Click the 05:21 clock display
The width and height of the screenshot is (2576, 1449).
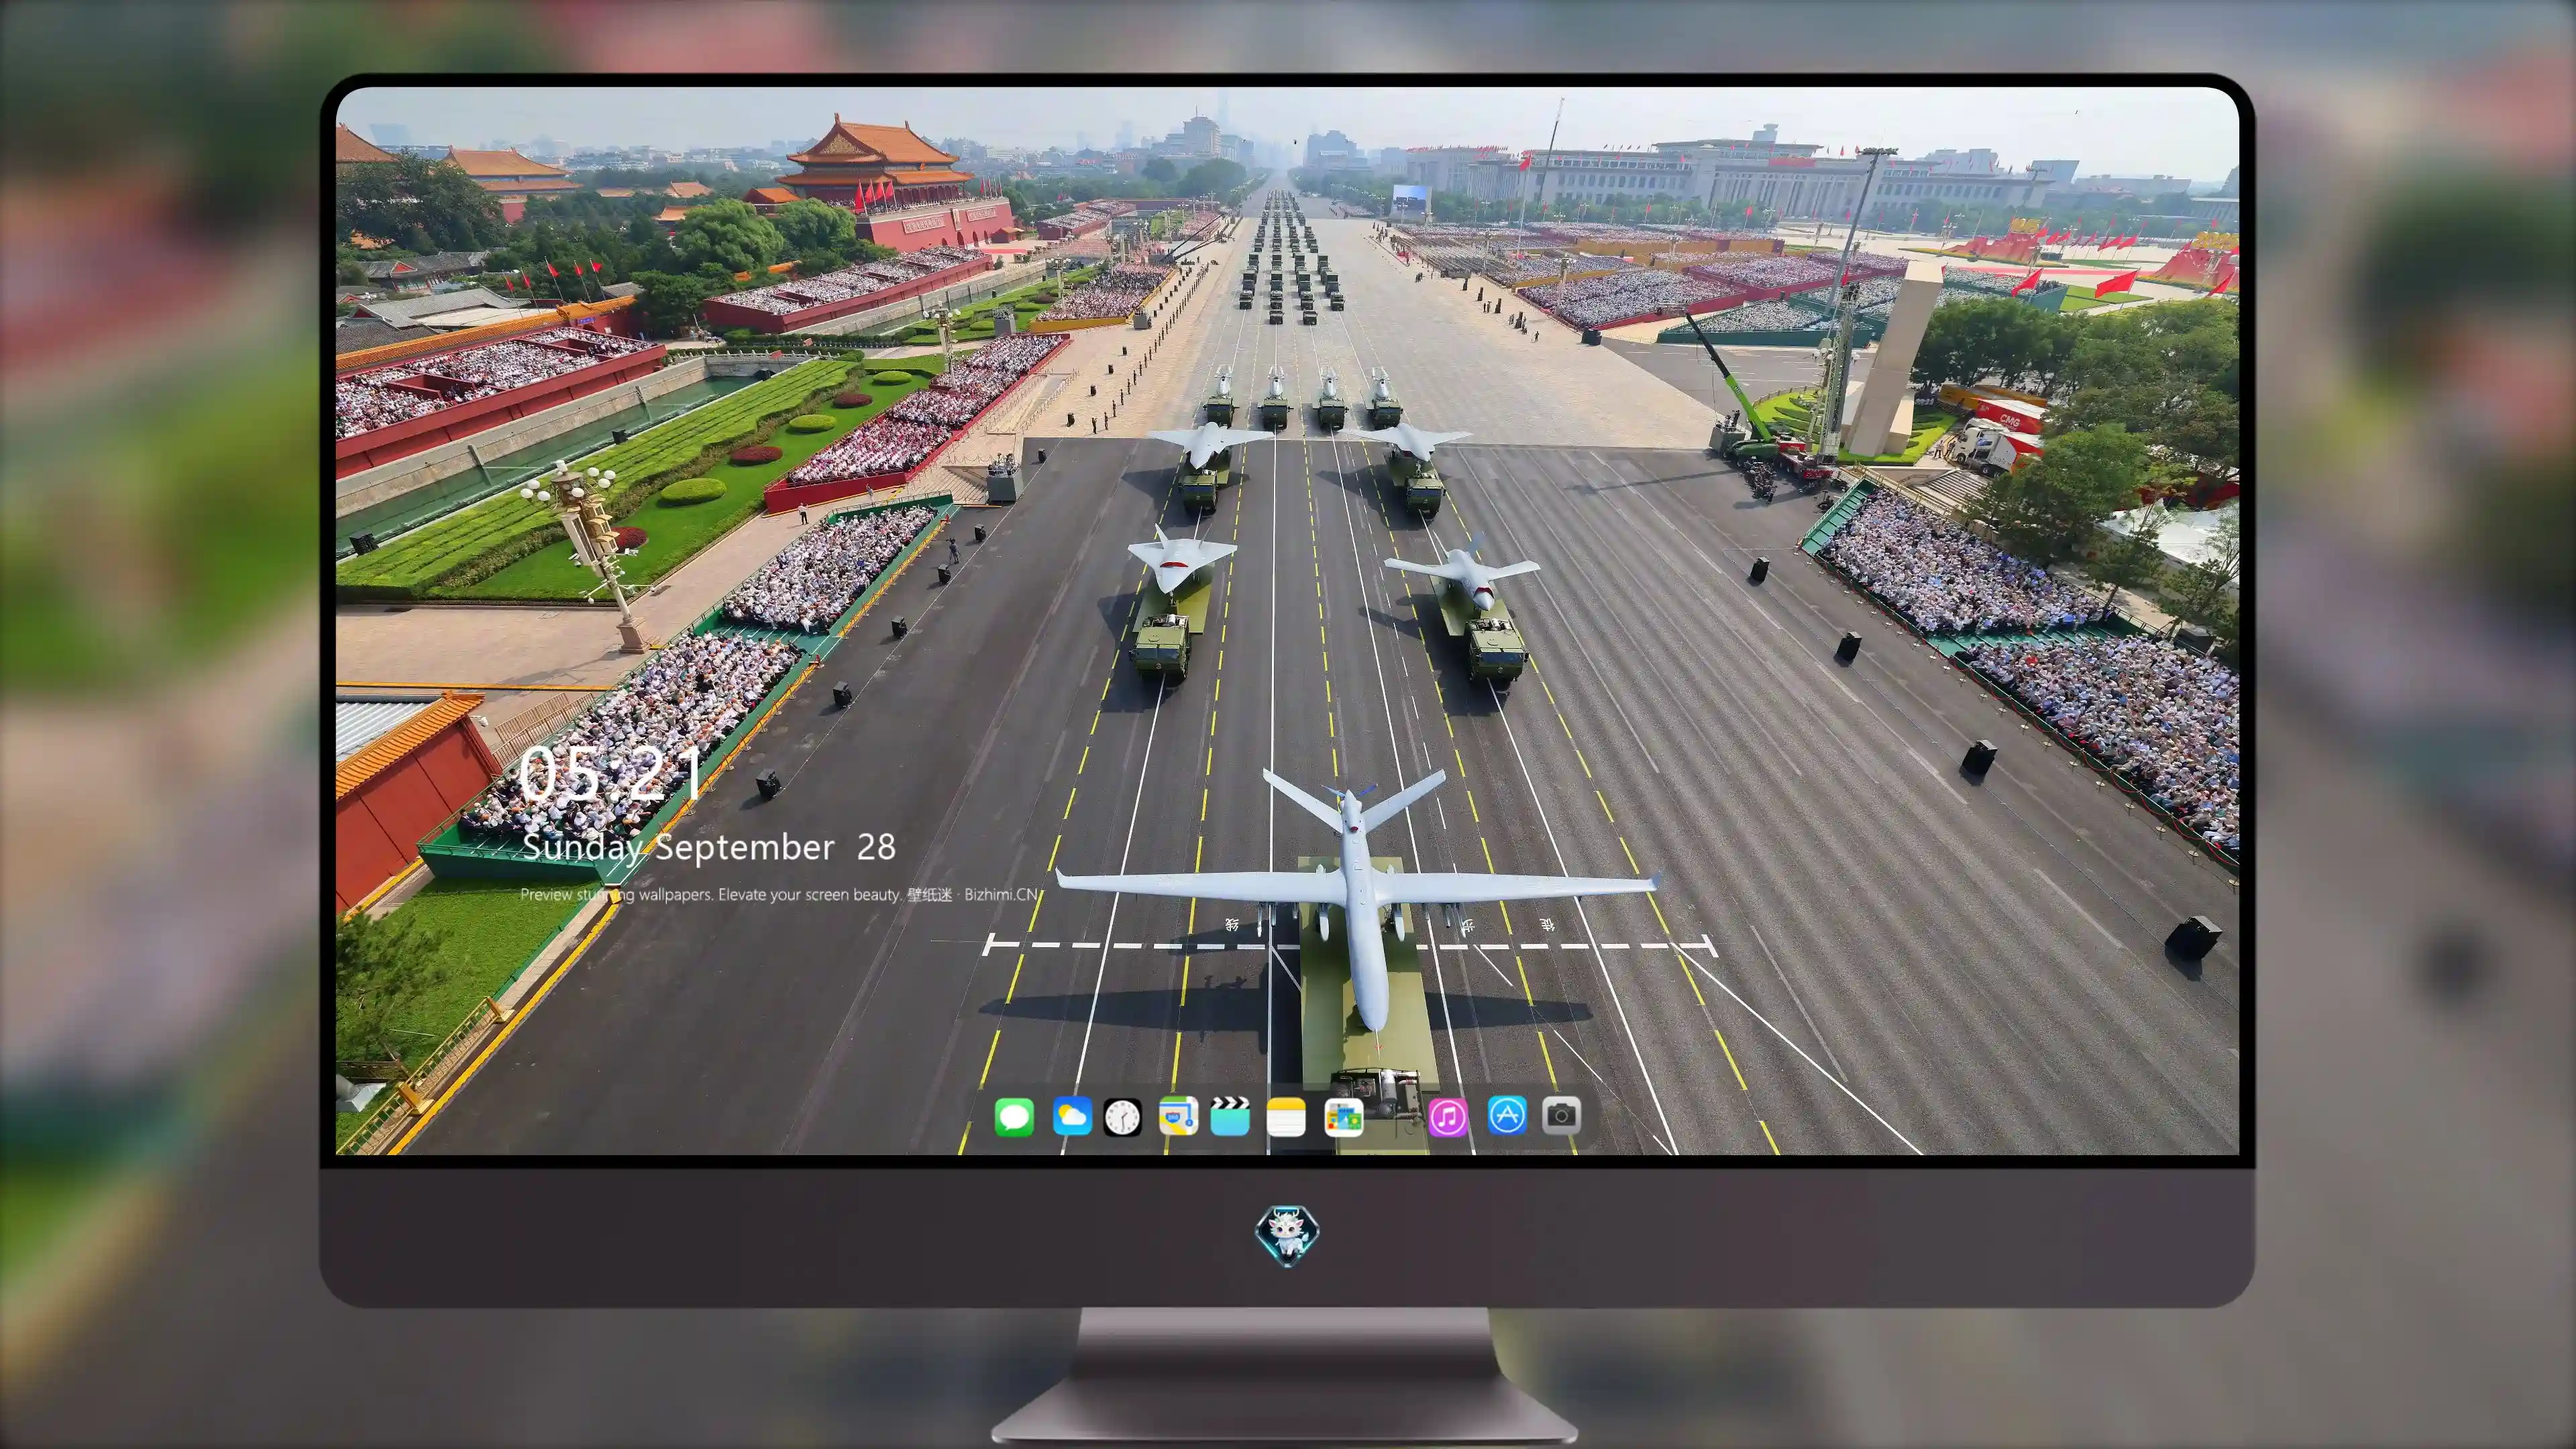(x=611, y=773)
